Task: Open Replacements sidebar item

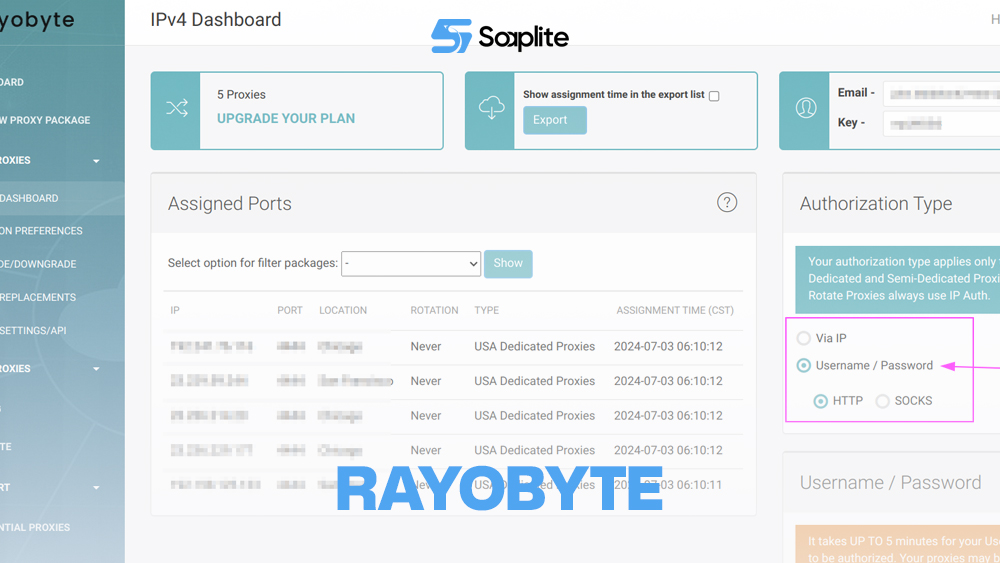Action: coord(38,297)
